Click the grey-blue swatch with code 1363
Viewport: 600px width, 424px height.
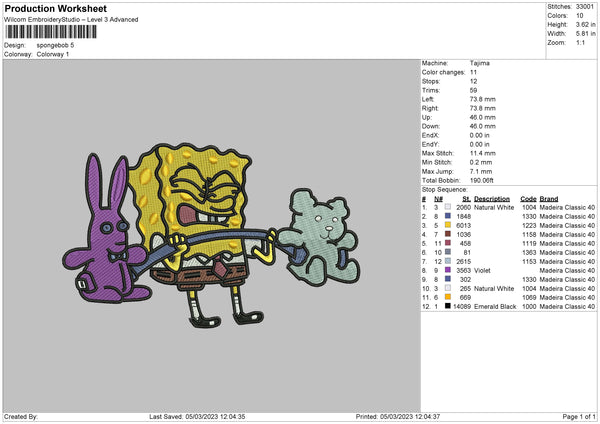[447, 252]
